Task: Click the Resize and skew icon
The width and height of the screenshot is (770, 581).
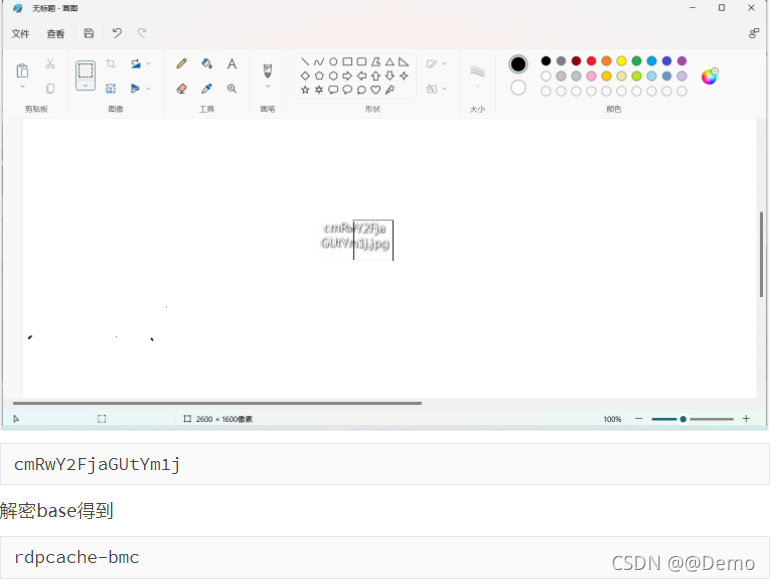Action: click(x=111, y=88)
